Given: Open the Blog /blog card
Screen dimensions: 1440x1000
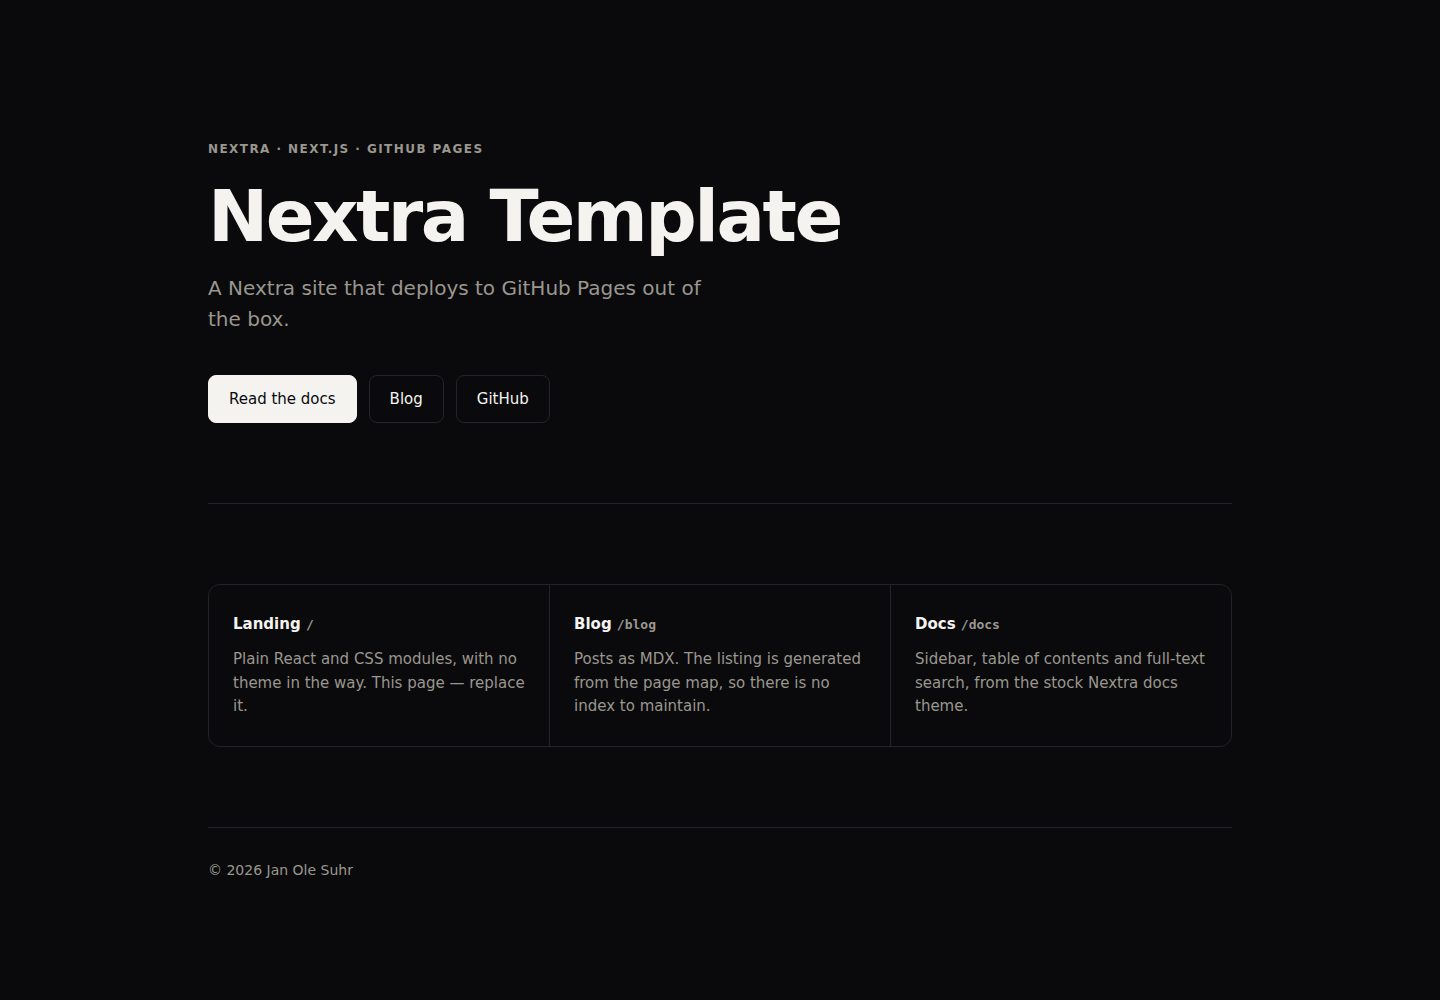Looking at the screenshot, I should coord(720,665).
